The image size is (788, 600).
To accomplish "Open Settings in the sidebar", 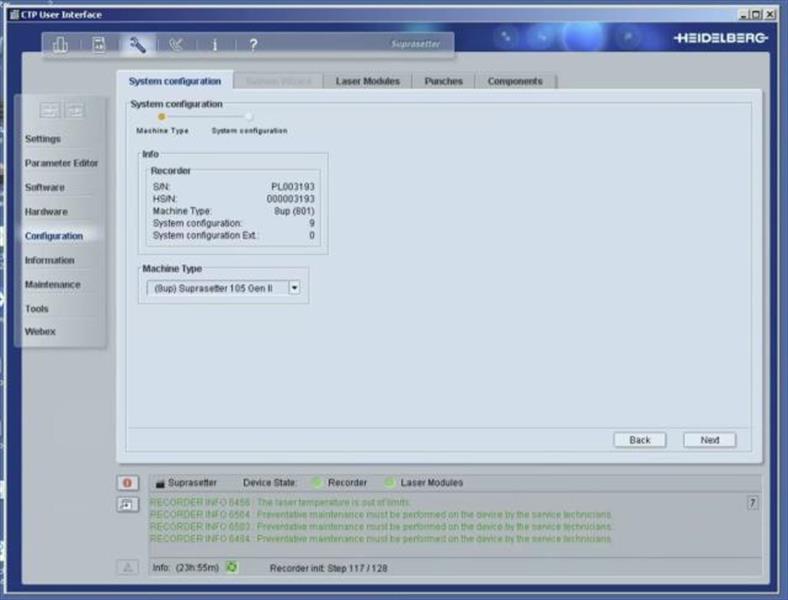I will click(43, 139).
